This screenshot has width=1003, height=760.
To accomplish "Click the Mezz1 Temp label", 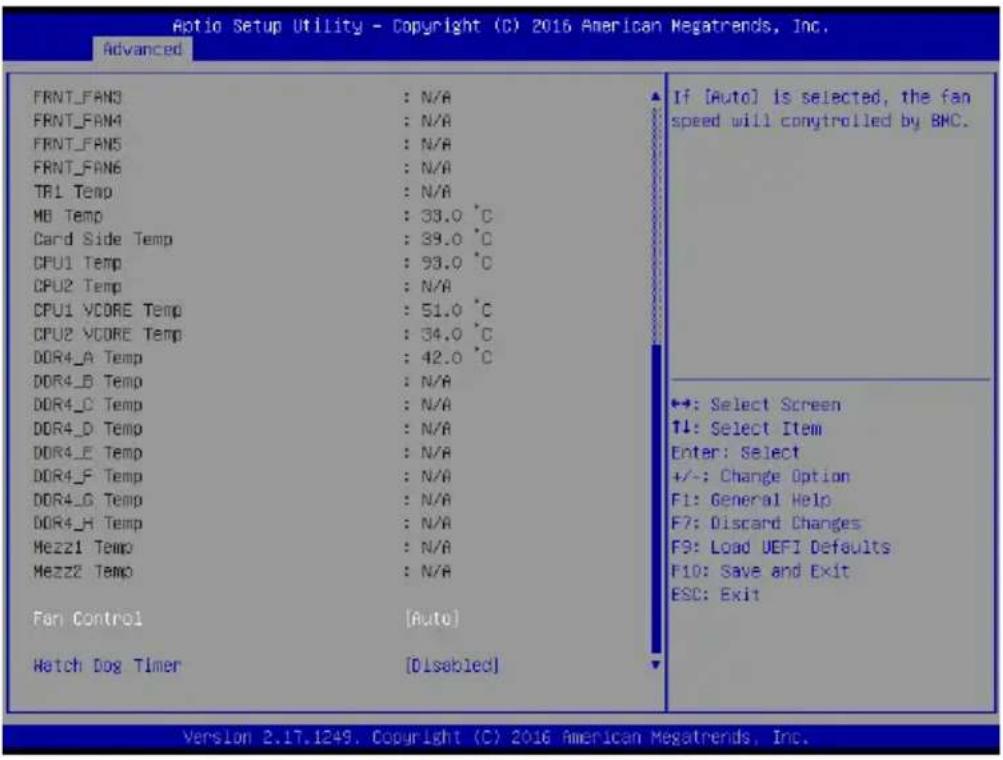I will [83, 548].
